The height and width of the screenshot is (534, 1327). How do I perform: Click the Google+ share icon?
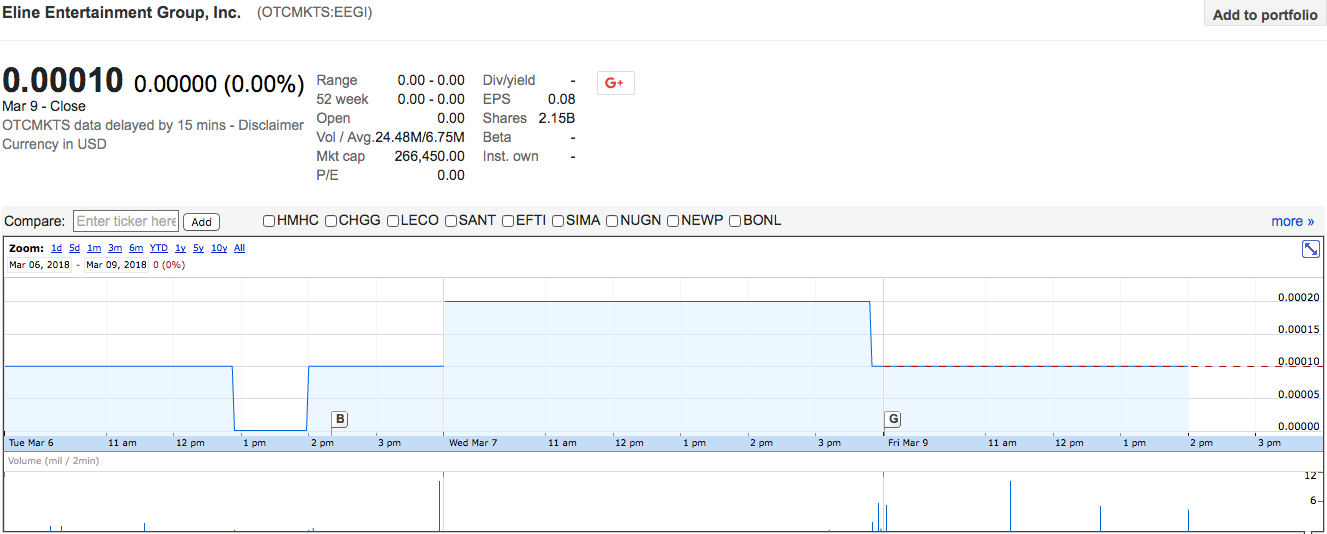[615, 83]
